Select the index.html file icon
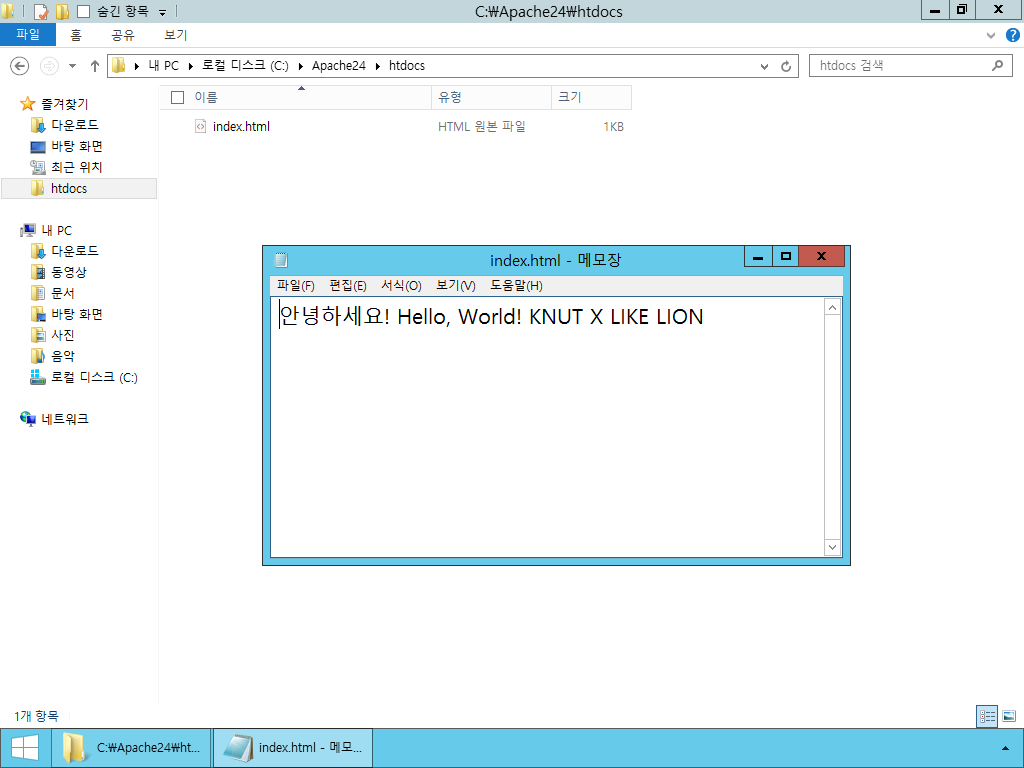The width and height of the screenshot is (1024, 768). 200,126
